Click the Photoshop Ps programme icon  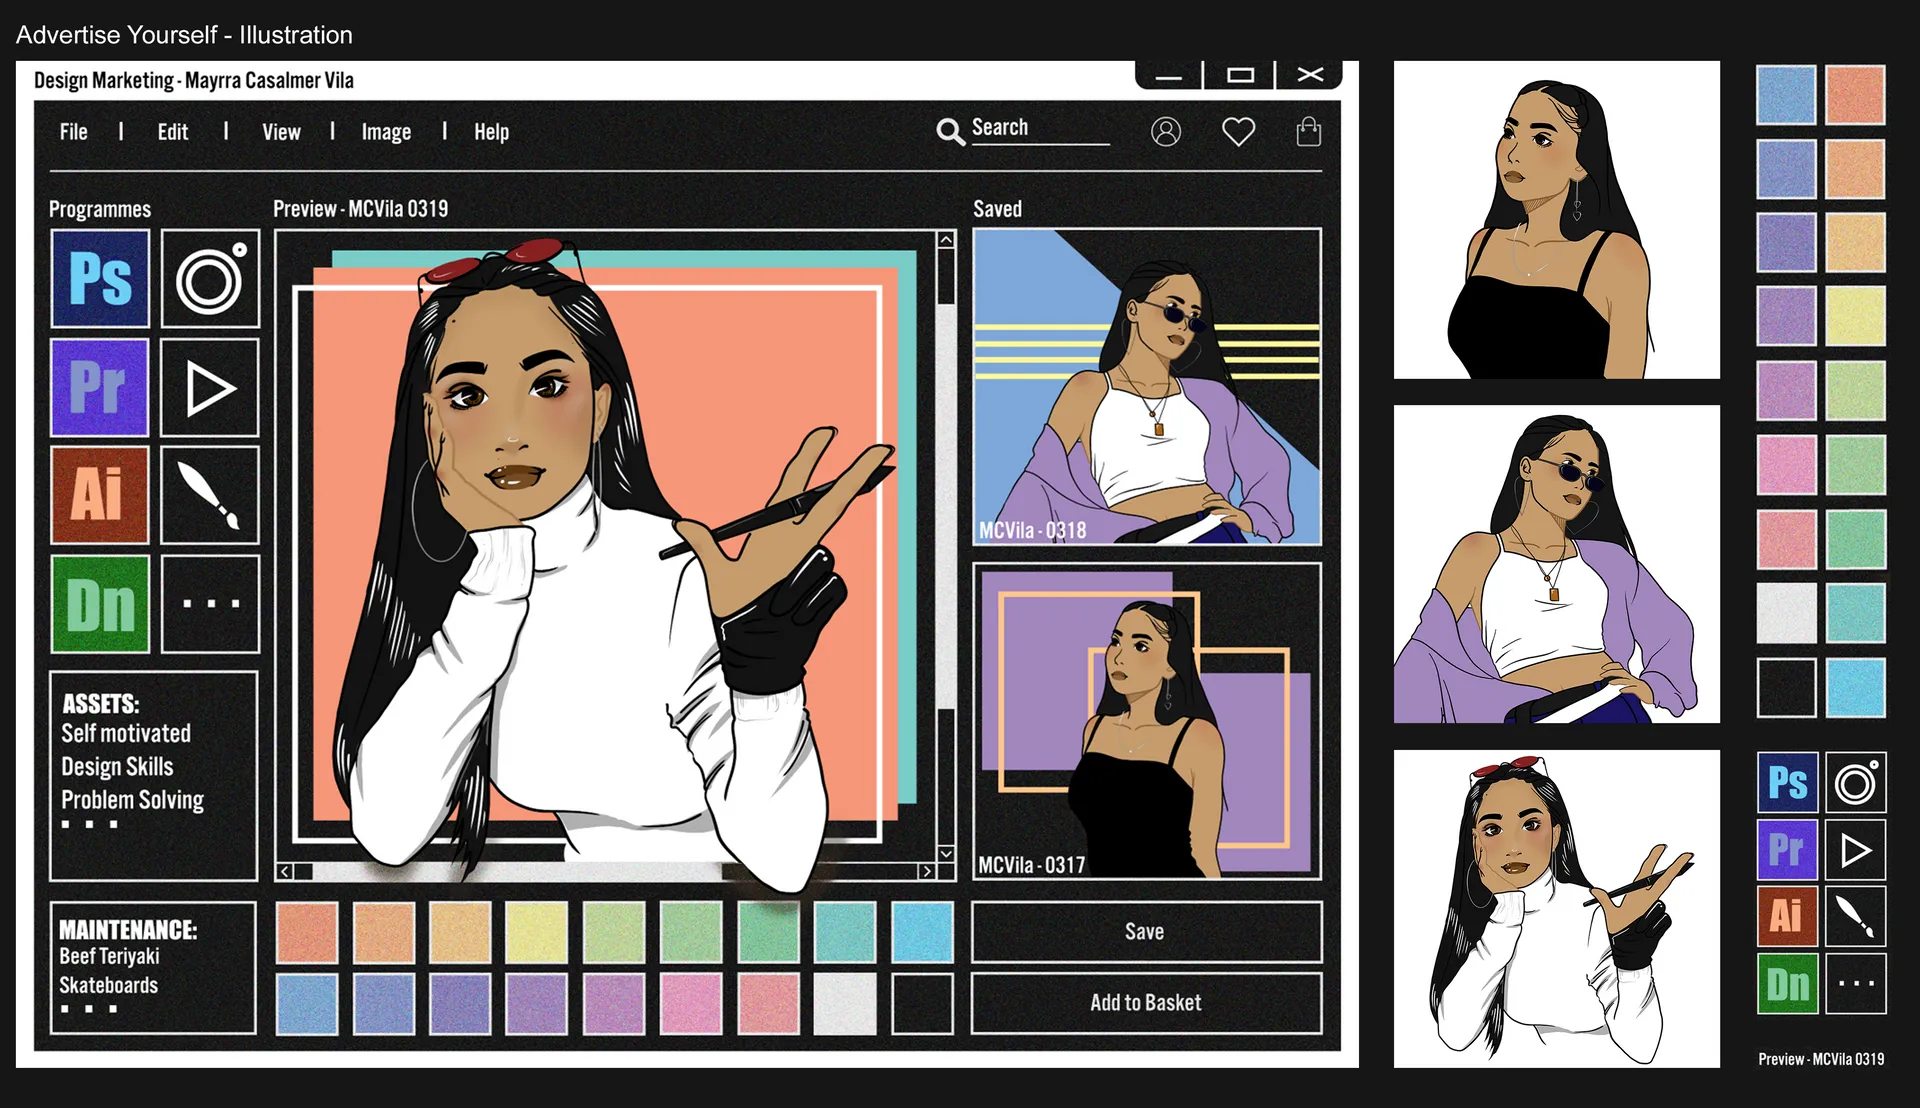tap(100, 278)
